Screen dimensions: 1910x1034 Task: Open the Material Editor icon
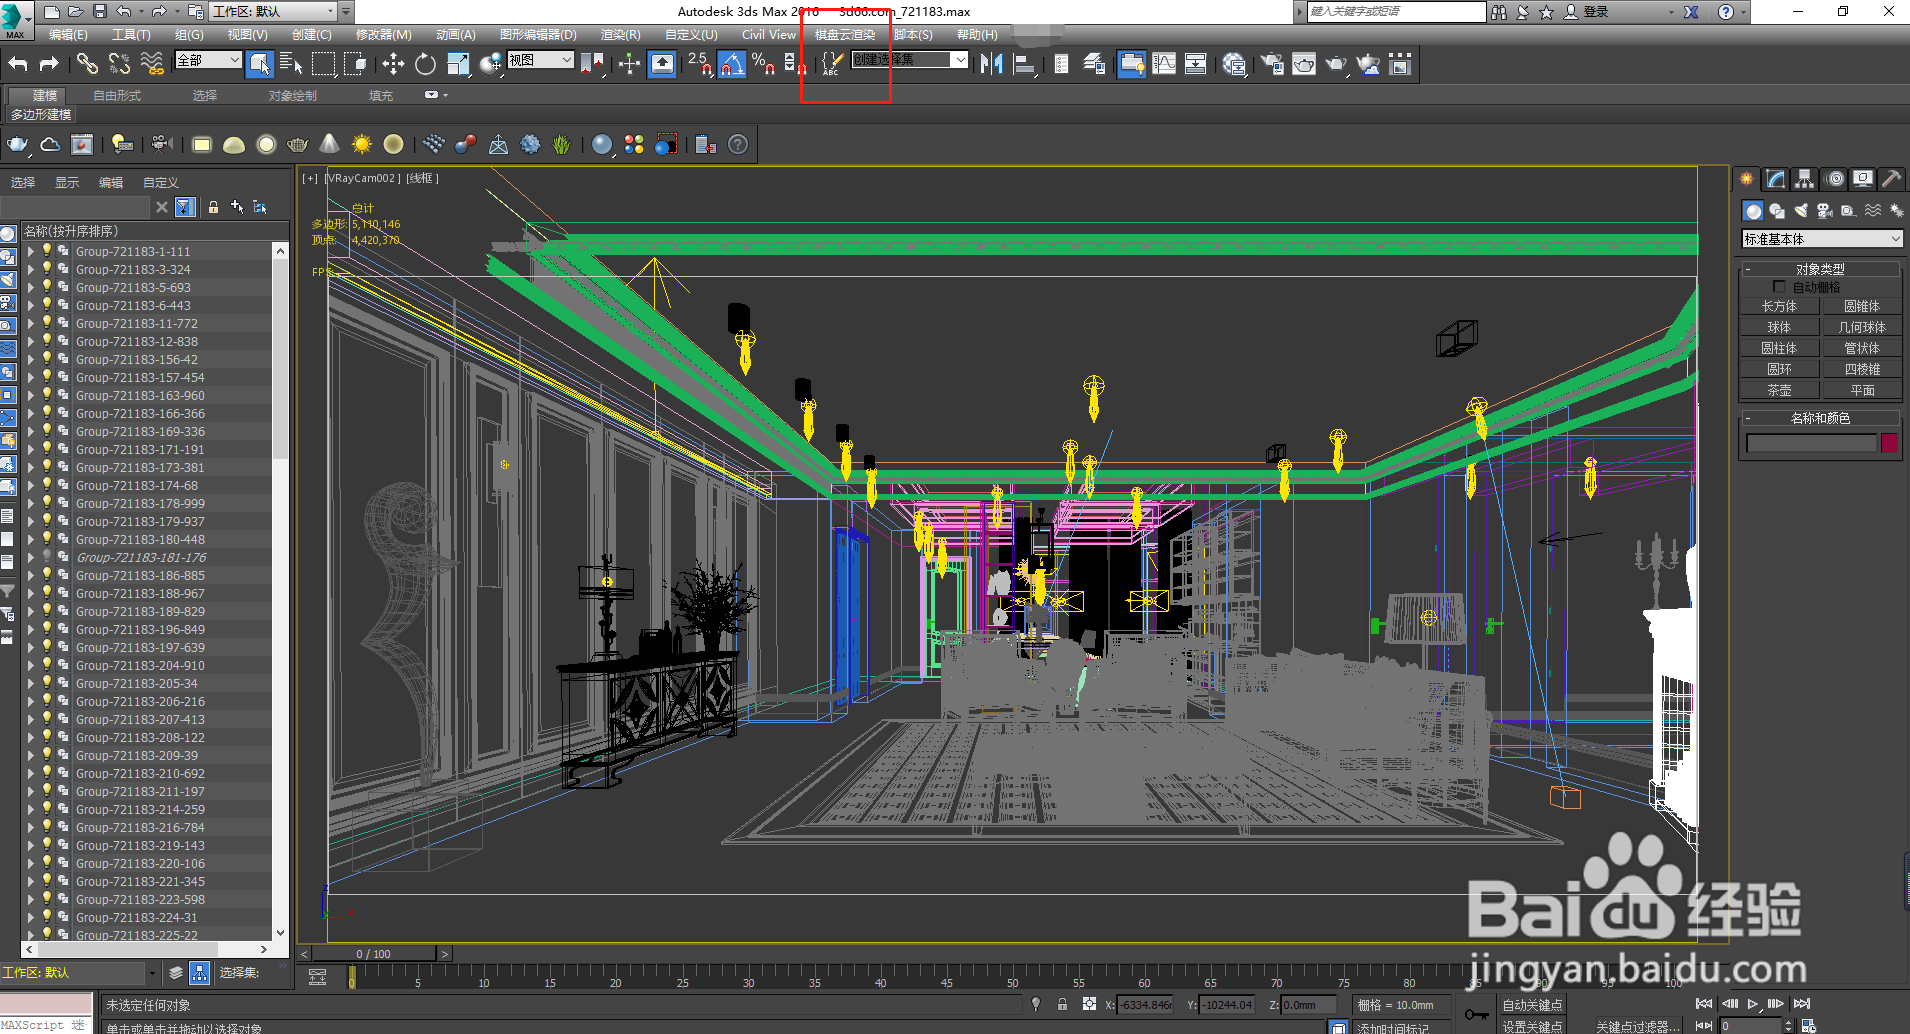(1235, 64)
